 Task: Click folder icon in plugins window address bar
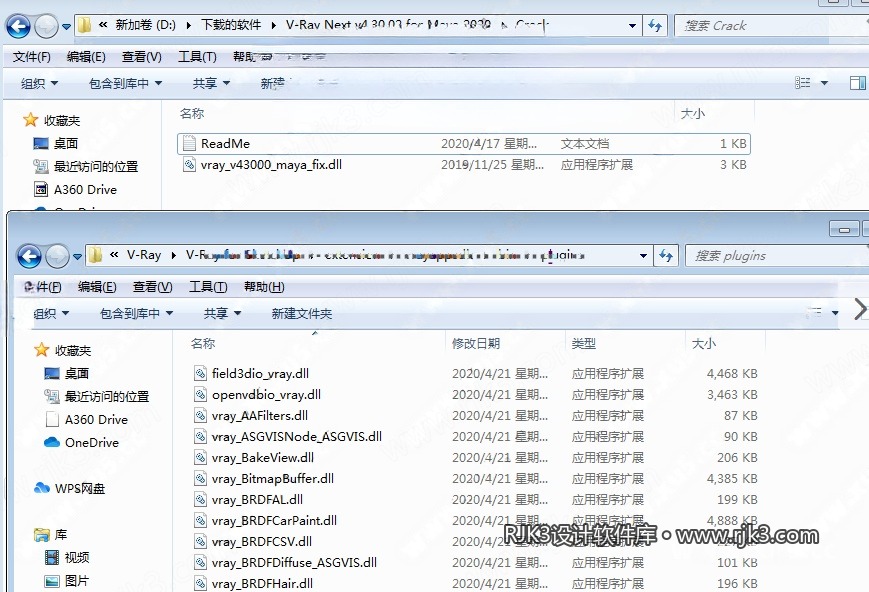click(95, 255)
